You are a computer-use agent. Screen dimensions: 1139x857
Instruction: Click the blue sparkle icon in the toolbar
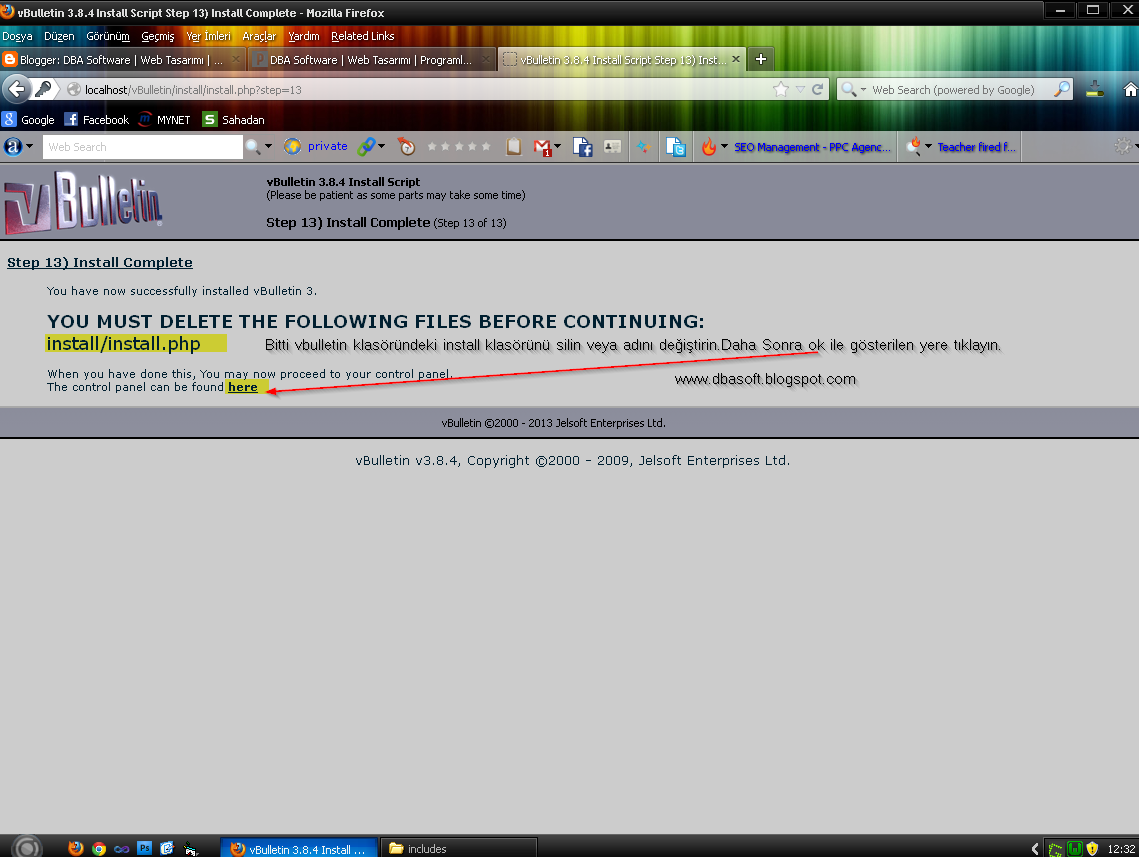tap(644, 147)
